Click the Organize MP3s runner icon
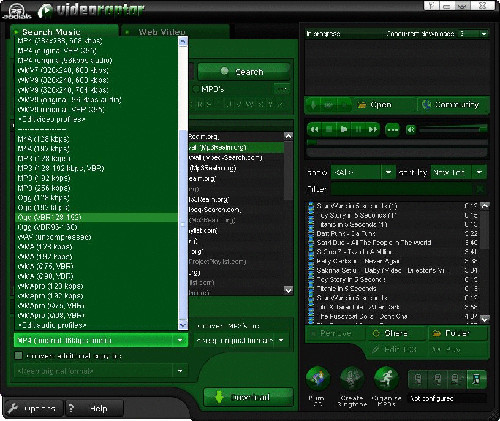Image resolution: width=500 pixels, height=421 pixels. 386,379
